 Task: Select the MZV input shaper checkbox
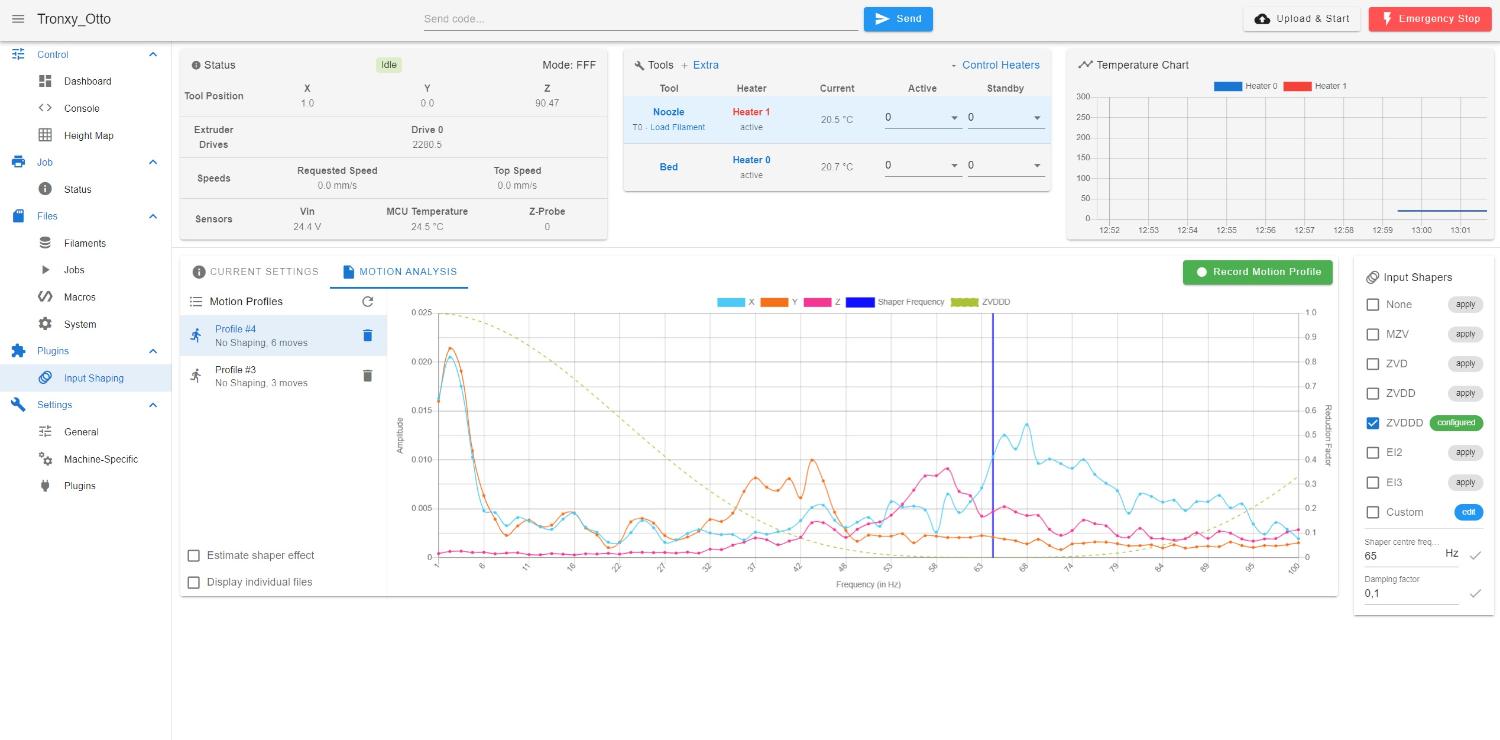[x=1373, y=334]
